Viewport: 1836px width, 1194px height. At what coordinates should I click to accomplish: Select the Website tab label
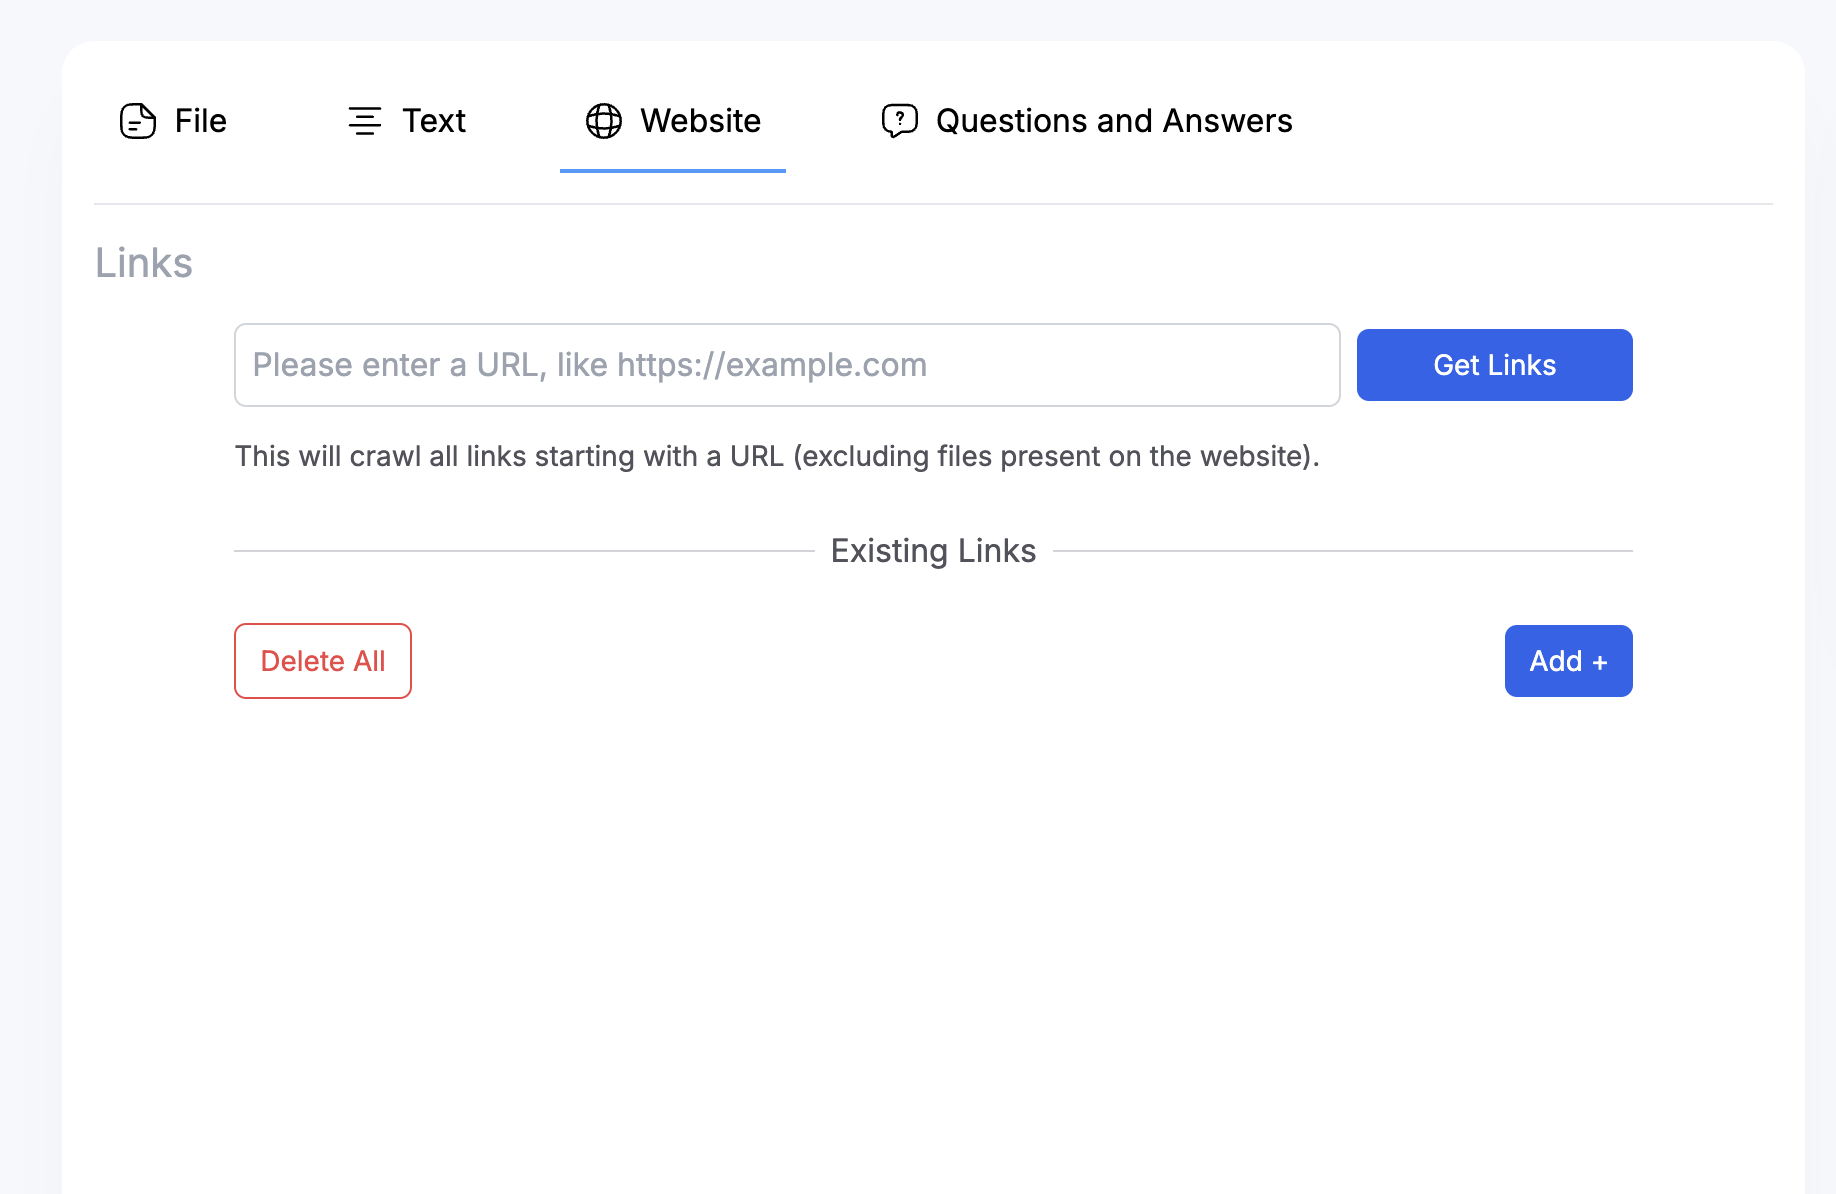(x=701, y=121)
